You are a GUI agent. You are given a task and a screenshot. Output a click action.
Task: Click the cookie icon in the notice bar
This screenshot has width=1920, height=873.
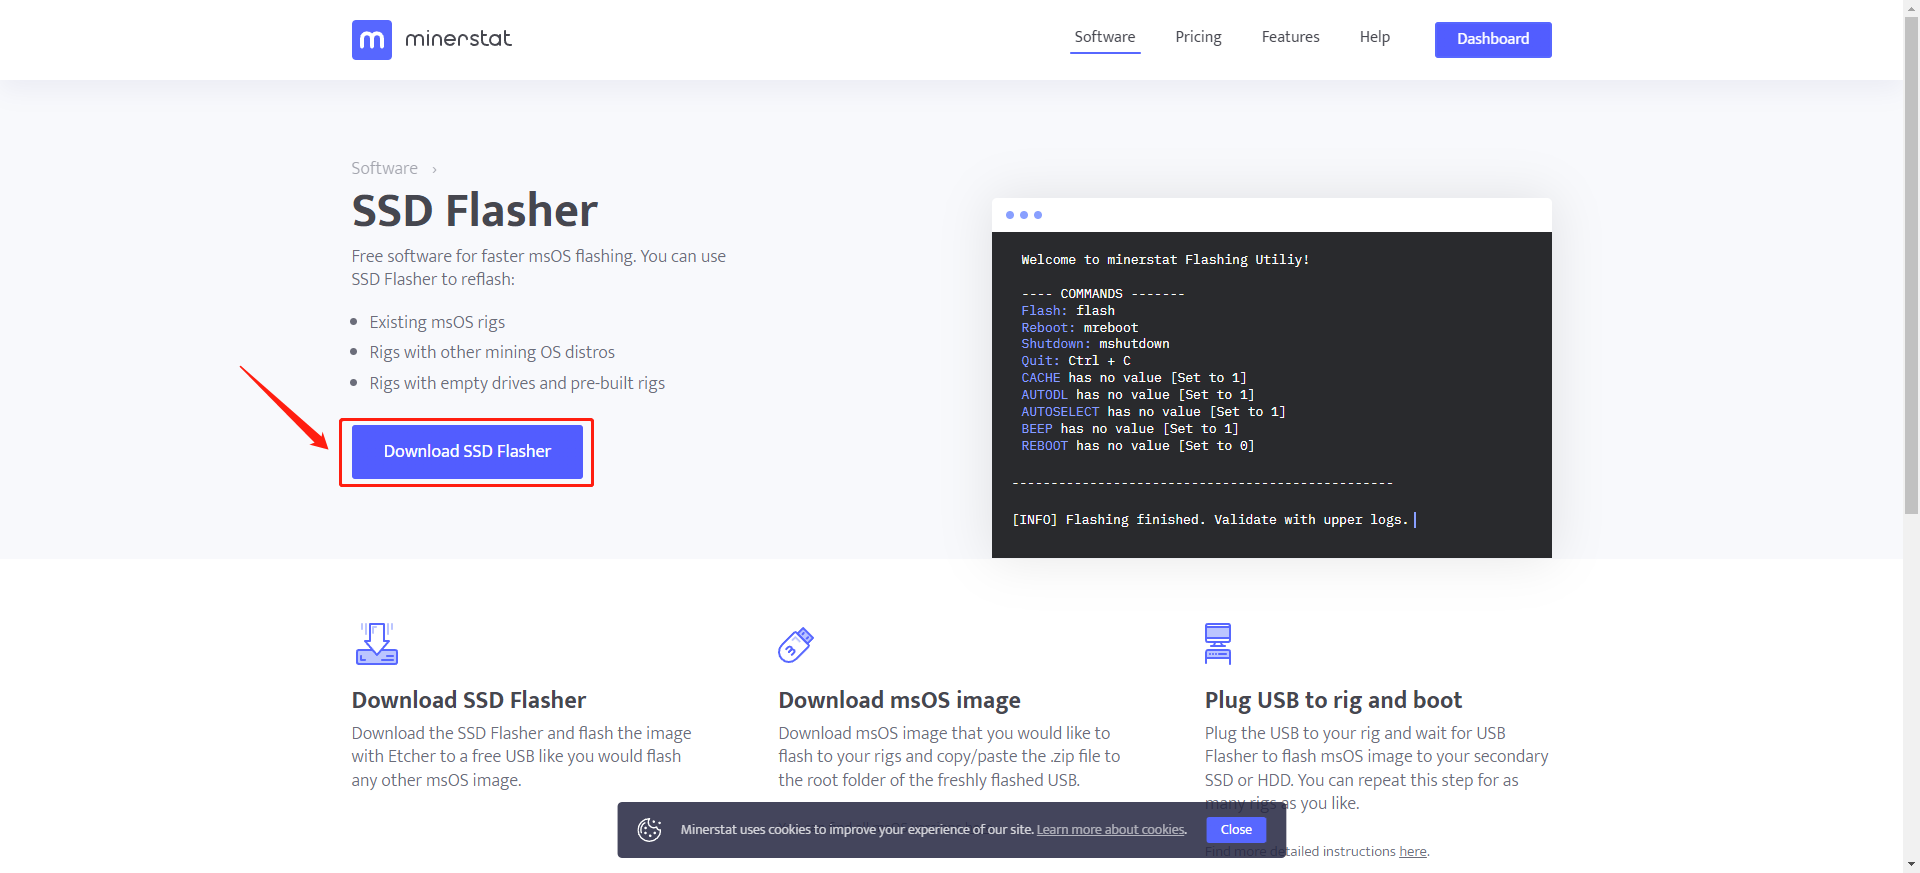(650, 830)
